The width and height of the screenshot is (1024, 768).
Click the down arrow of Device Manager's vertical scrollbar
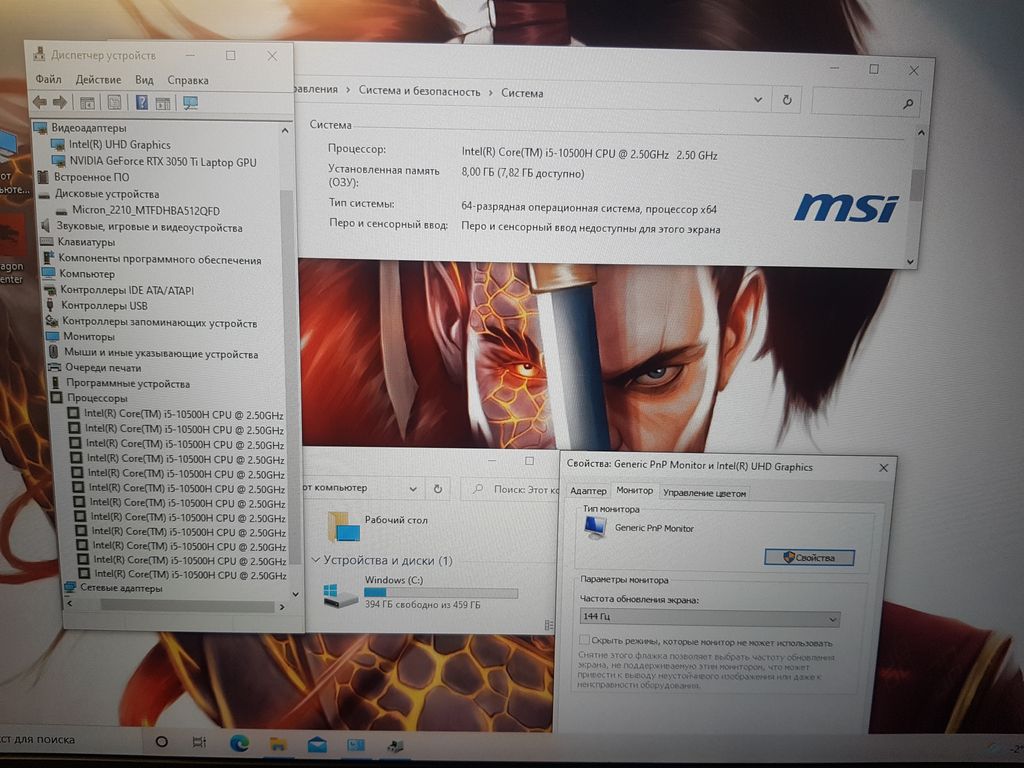295,594
